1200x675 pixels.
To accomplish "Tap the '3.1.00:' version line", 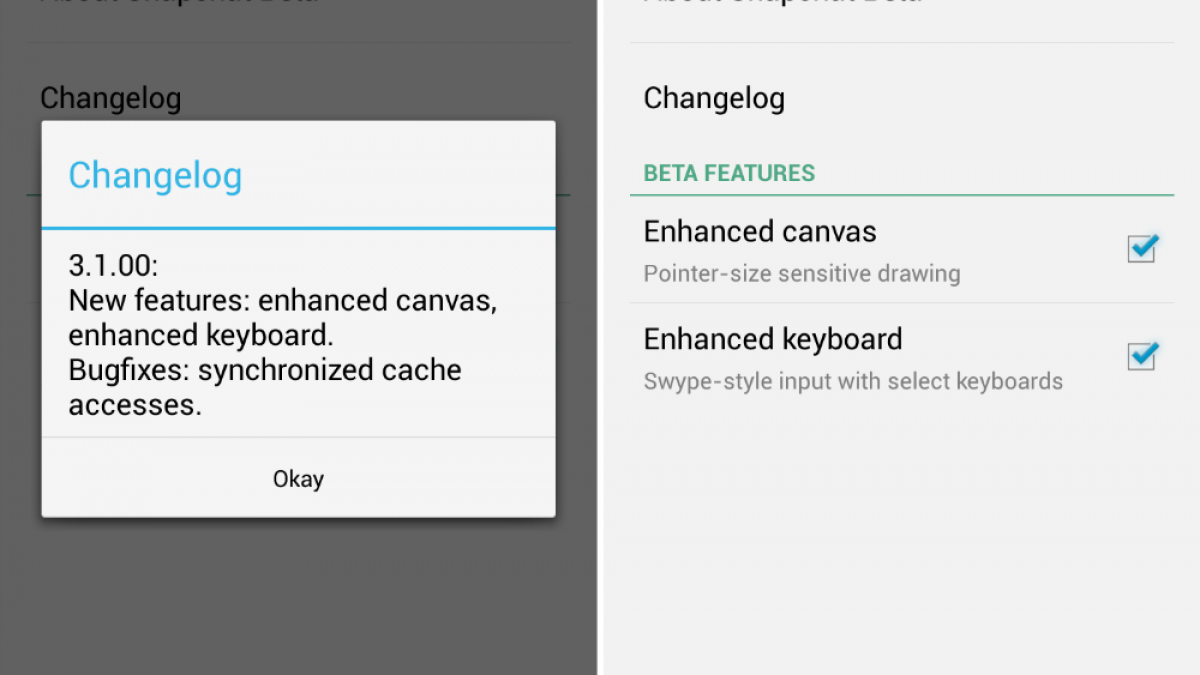I will click(x=114, y=265).
